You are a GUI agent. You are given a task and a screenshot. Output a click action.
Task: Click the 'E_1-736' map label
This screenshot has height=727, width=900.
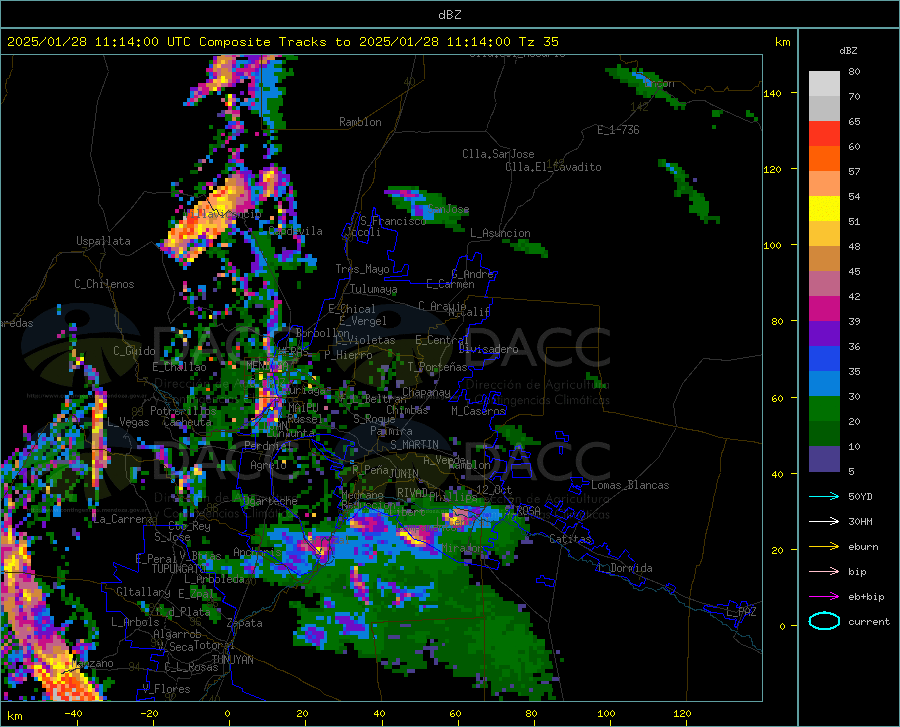tap(618, 130)
